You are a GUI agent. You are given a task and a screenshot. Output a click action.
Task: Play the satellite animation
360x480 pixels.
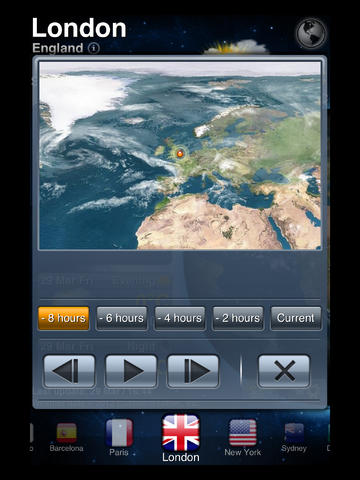point(131,371)
